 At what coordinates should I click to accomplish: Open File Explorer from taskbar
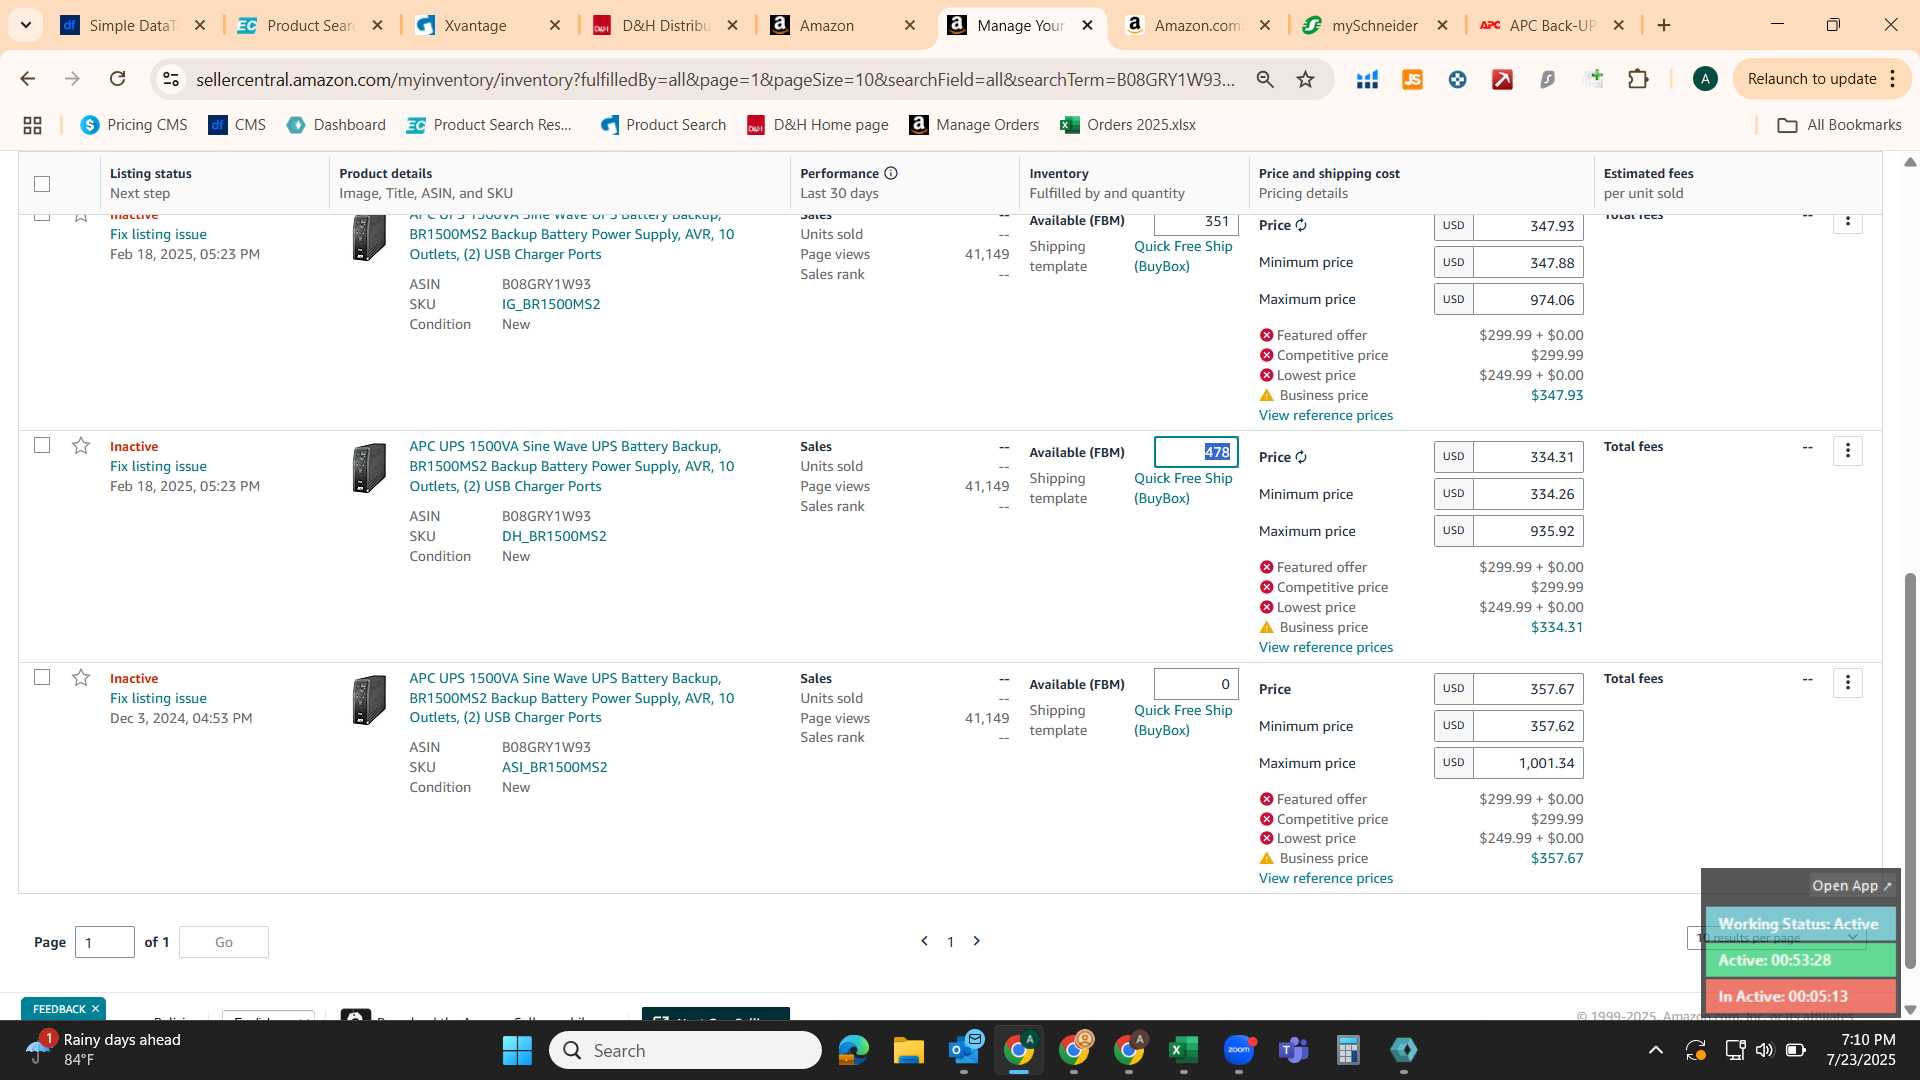pos(908,1050)
